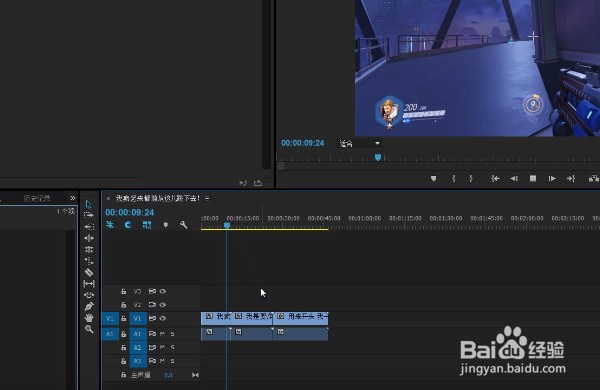Screen dimensions: 600x390
Task: Click Program monitor timecode 00:00:09:24
Action: pos(303,143)
